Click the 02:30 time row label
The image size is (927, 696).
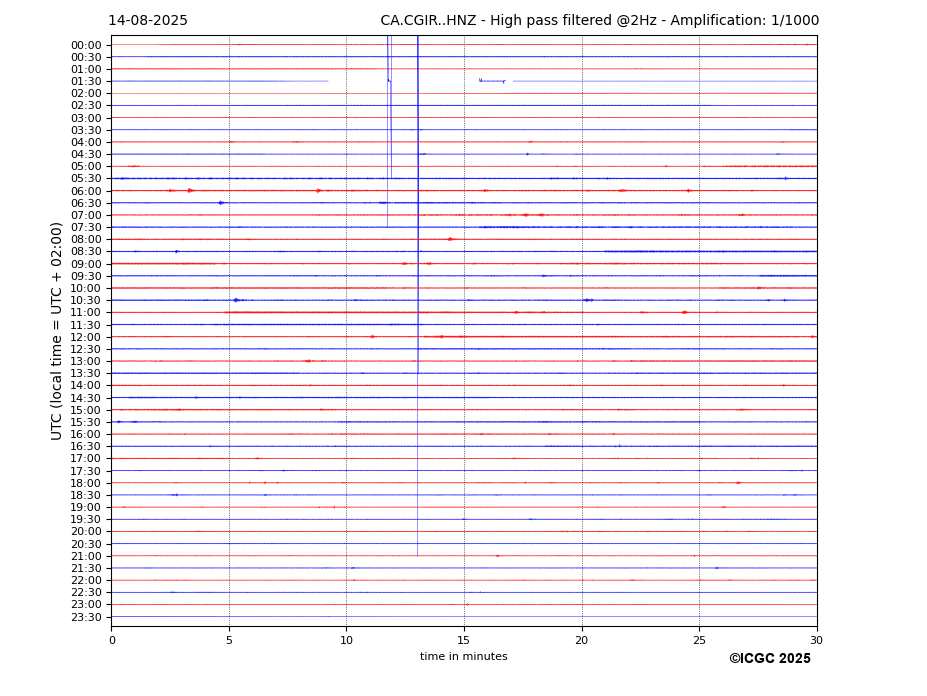[x=86, y=105]
